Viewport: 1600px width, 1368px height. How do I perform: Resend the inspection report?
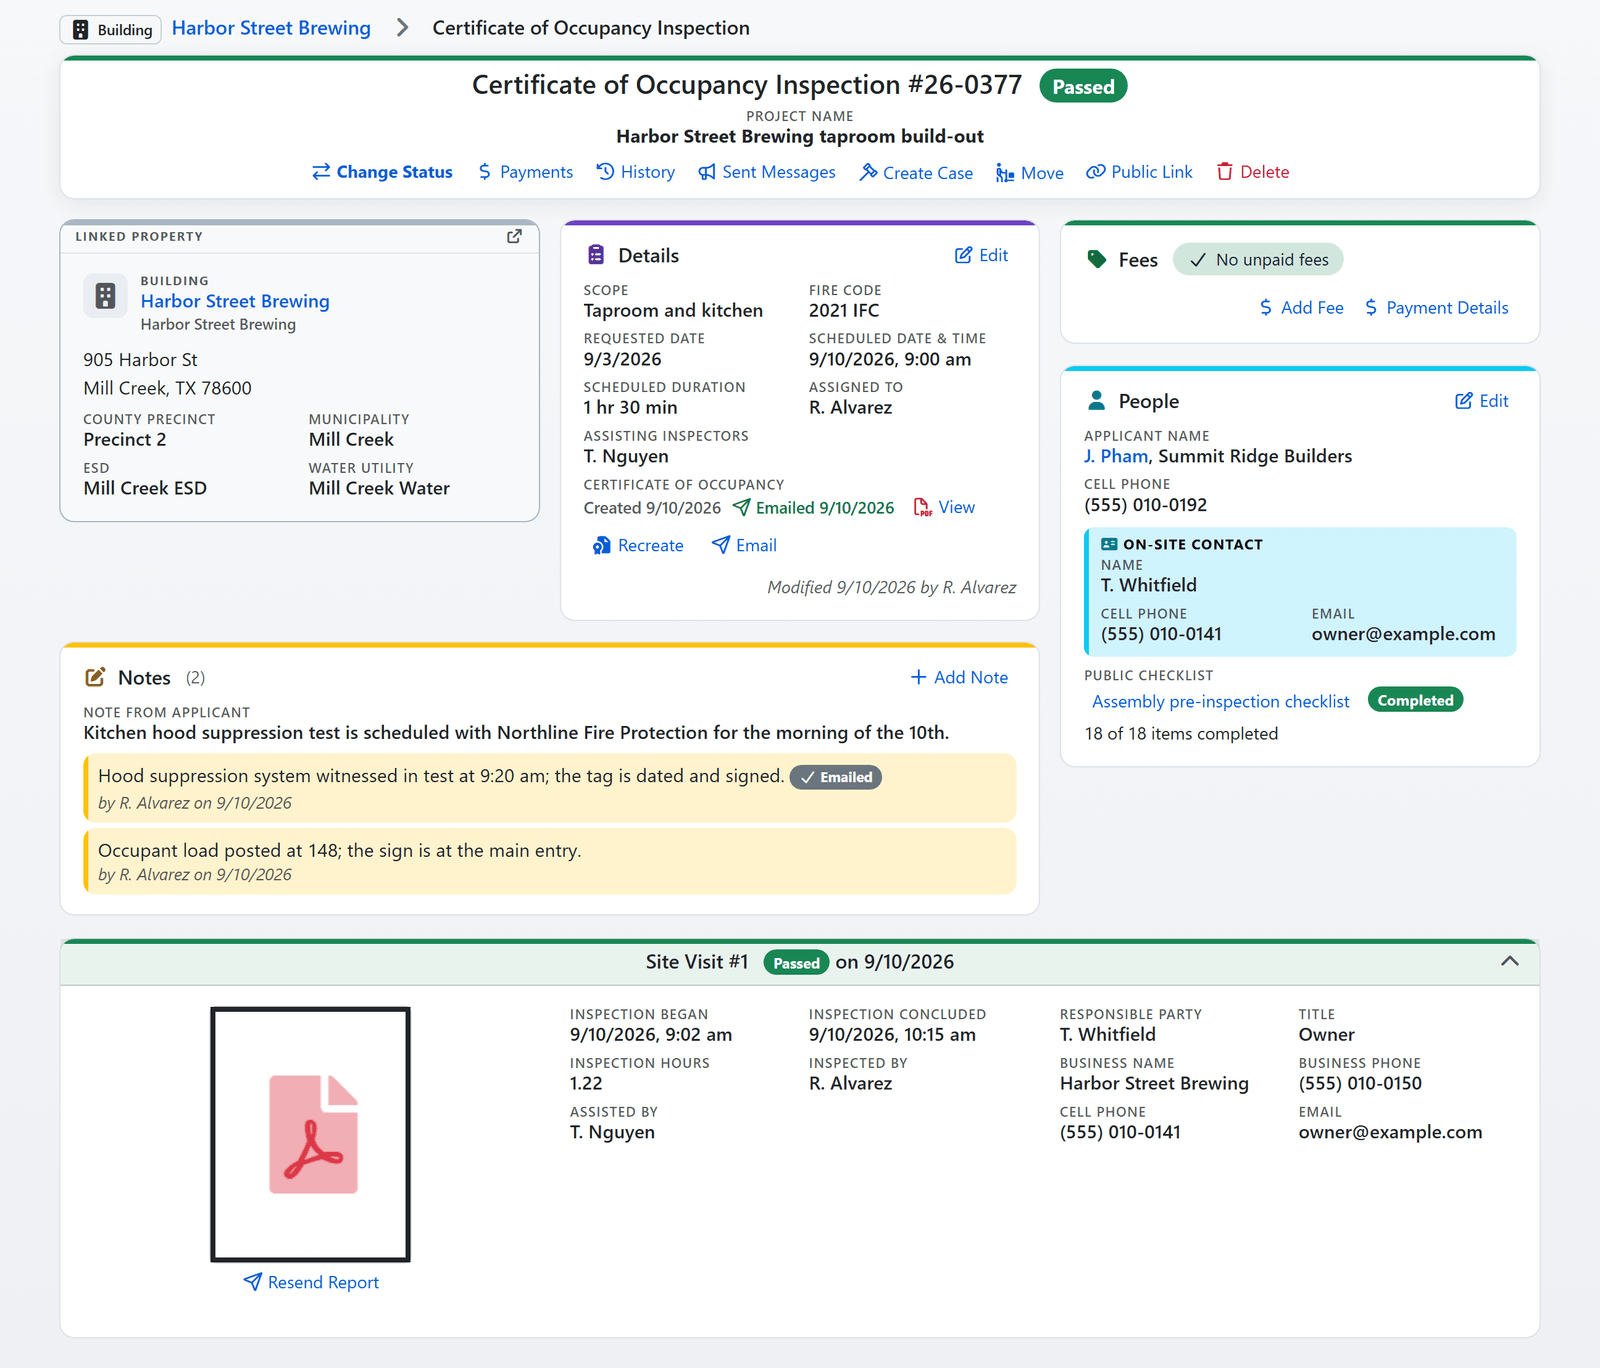pos(311,1282)
